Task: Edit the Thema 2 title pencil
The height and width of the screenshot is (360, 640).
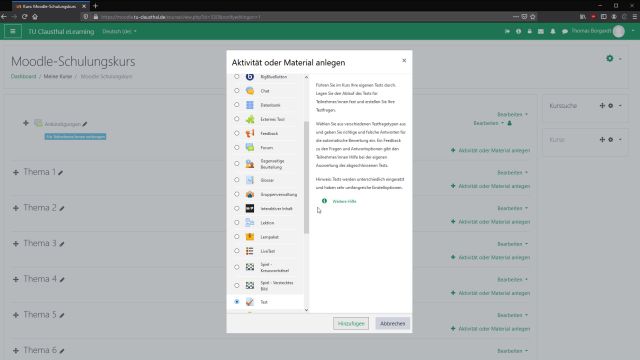Action: pos(62,209)
